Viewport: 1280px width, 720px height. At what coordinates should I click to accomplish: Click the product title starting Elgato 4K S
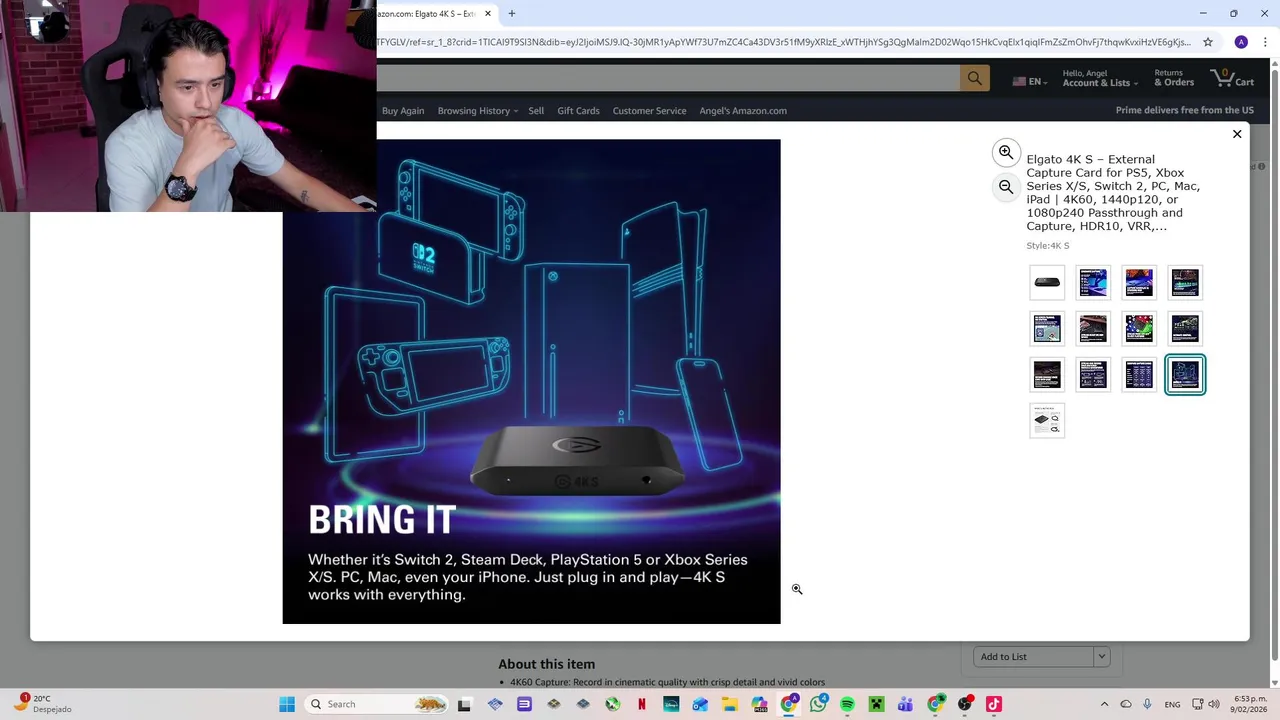[1112, 192]
